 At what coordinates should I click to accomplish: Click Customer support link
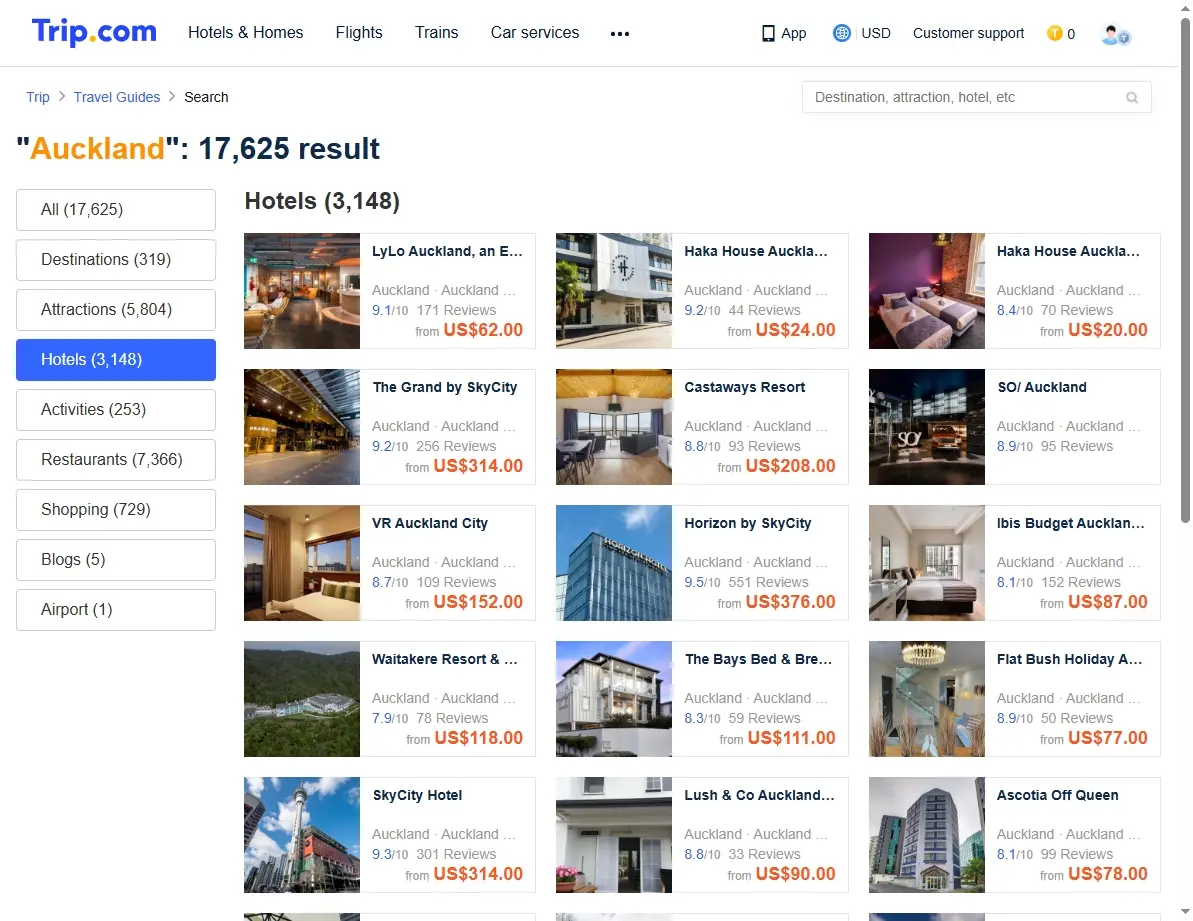(969, 33)
